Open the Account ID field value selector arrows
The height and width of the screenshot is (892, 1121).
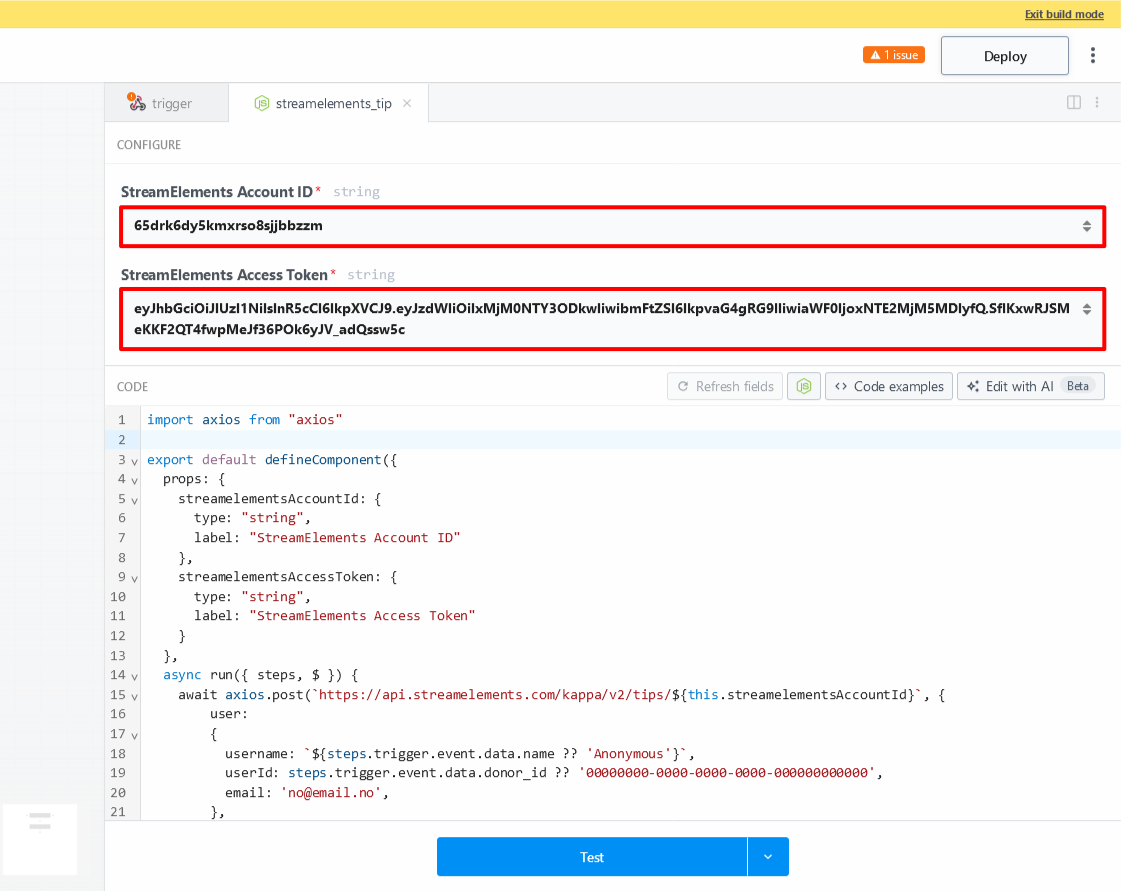1087,227
